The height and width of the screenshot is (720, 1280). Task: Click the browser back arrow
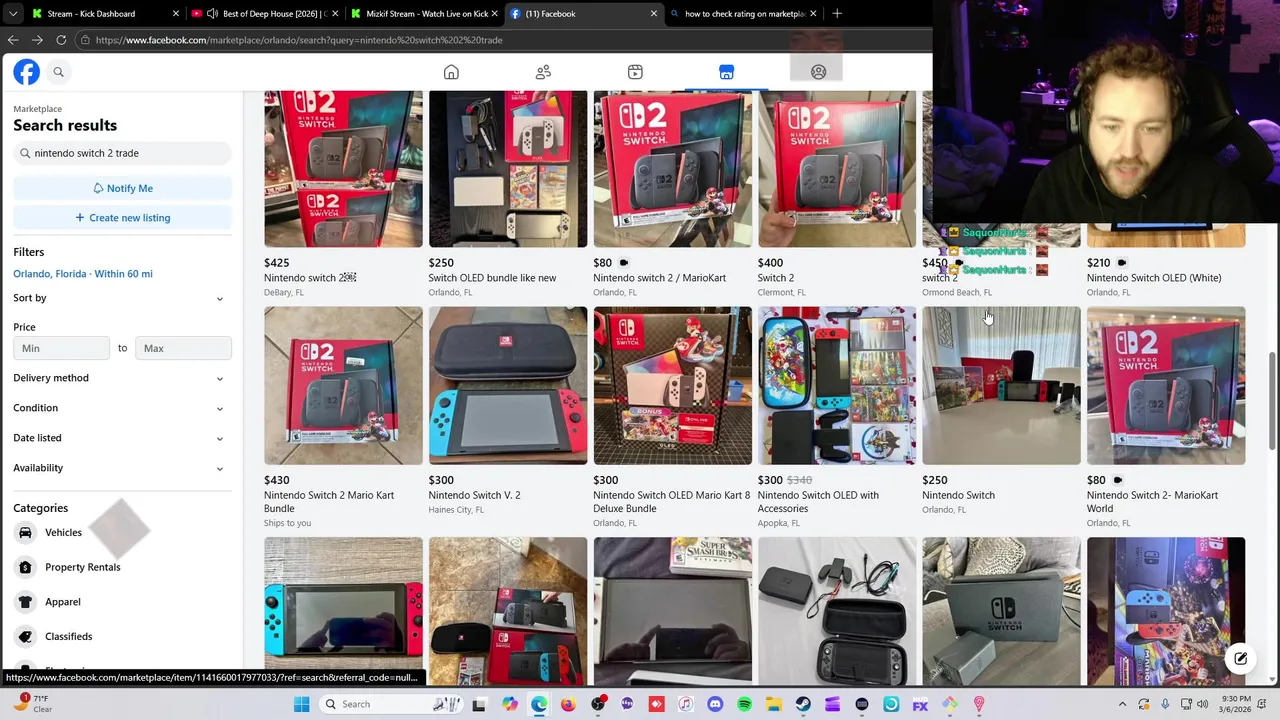pyautogui.click(x=12, y=40)
